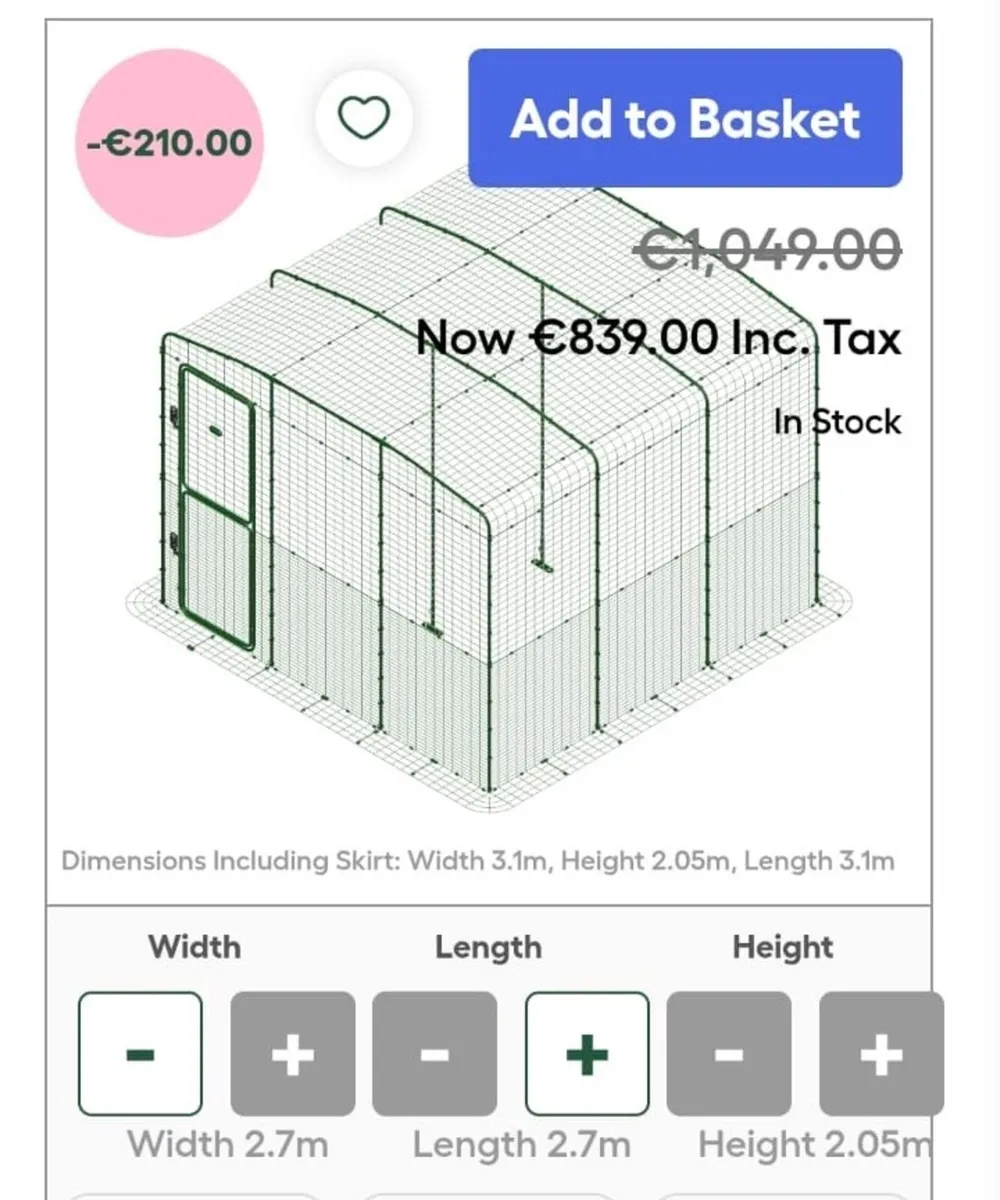Click the Height column heading
Screen dimensions: 1000x1200
click(x=782, y=947)
